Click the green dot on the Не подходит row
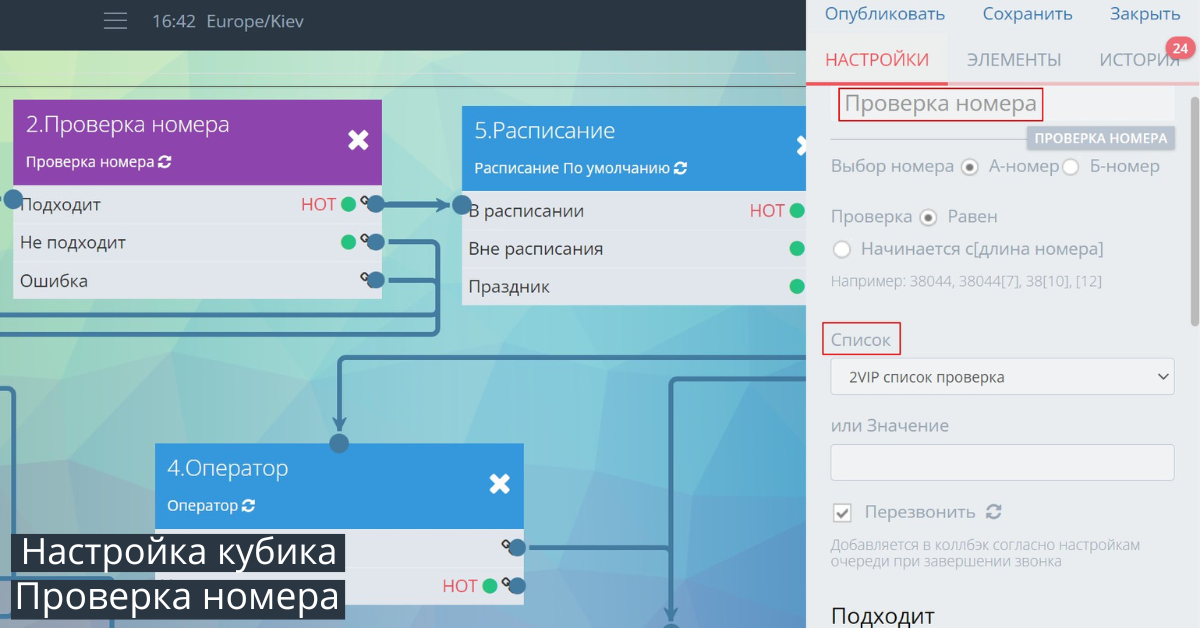This screenshot has width=1200, height=628. click(x=350, y=242)
